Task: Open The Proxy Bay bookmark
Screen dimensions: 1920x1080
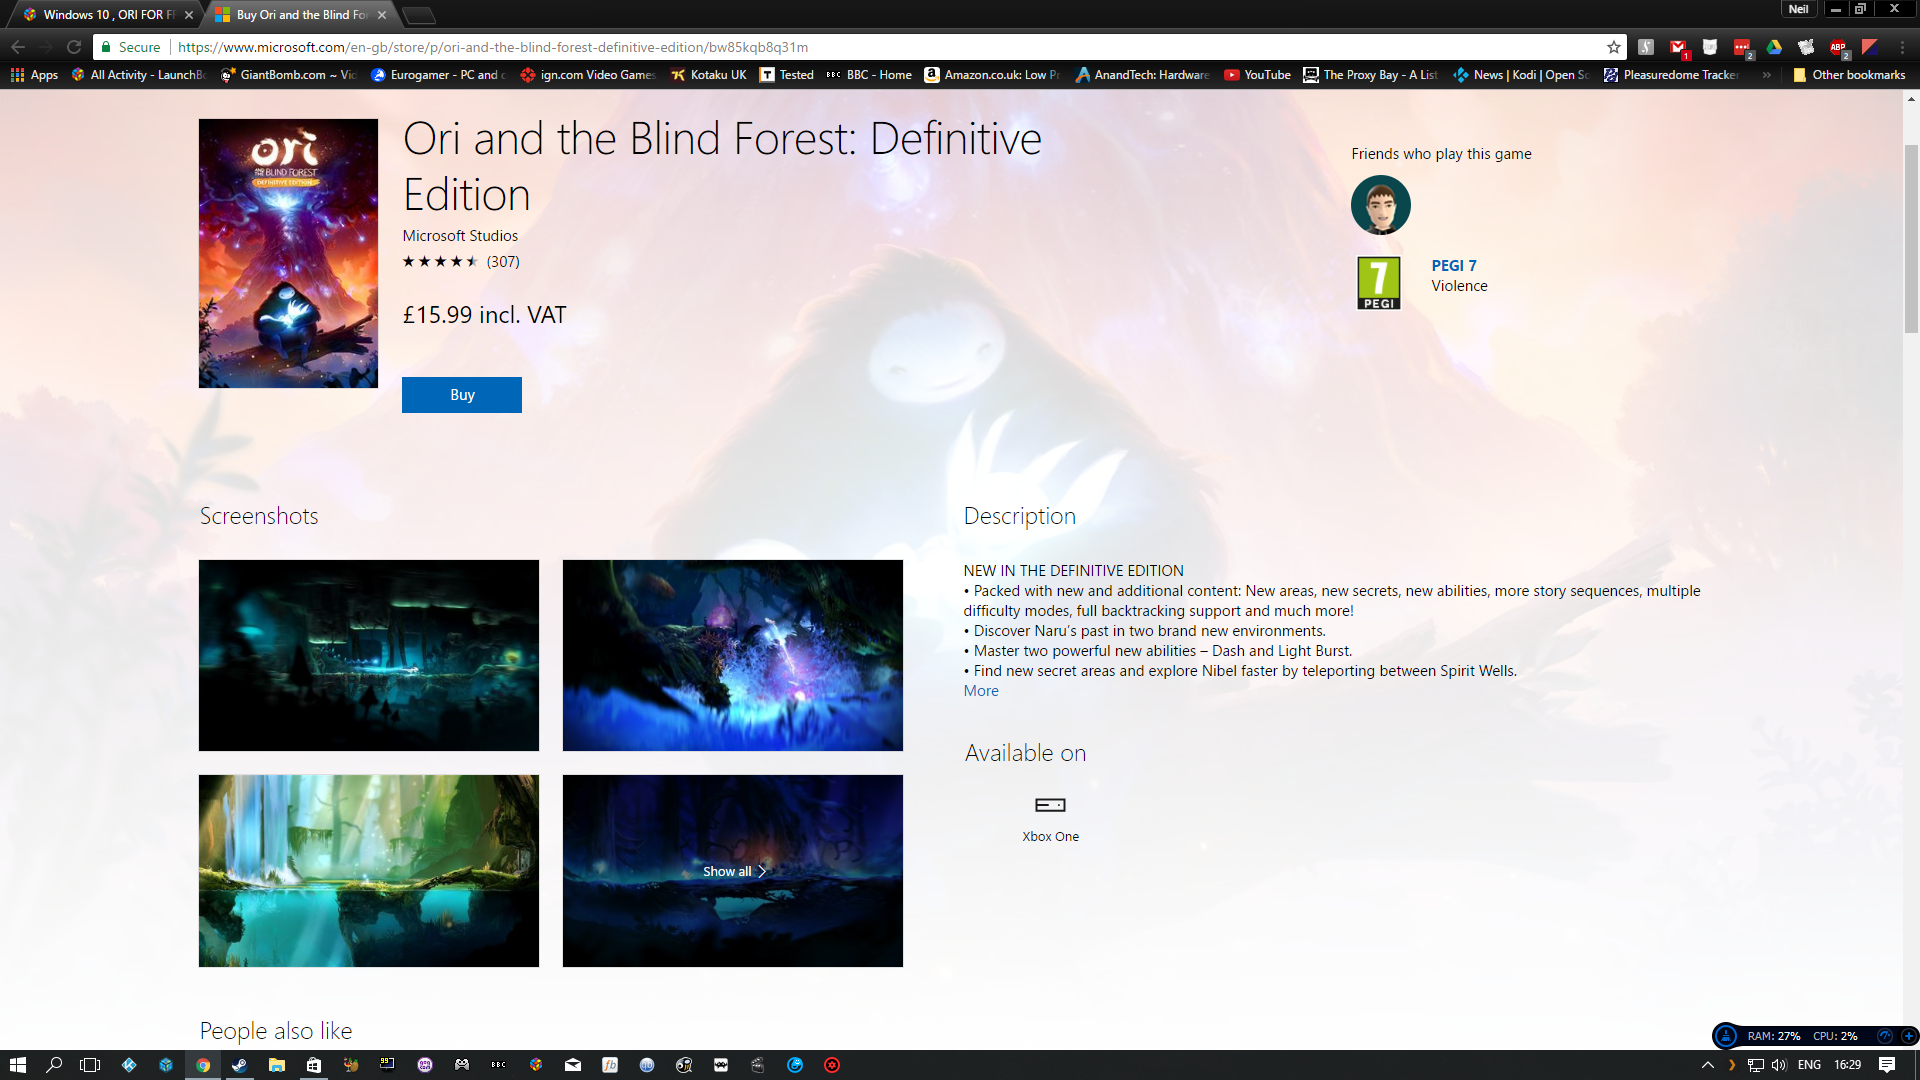Action: tap(1371, 75)
